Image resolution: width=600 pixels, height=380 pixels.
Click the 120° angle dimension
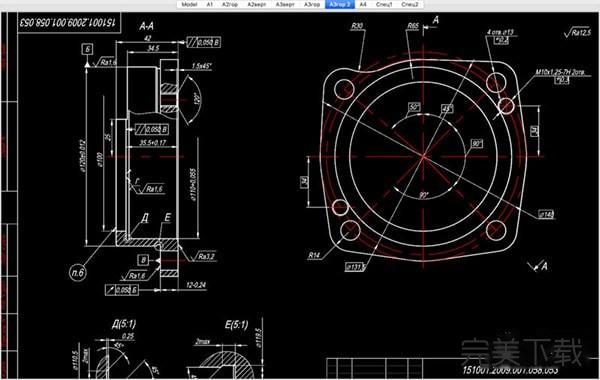pos(197,99)
